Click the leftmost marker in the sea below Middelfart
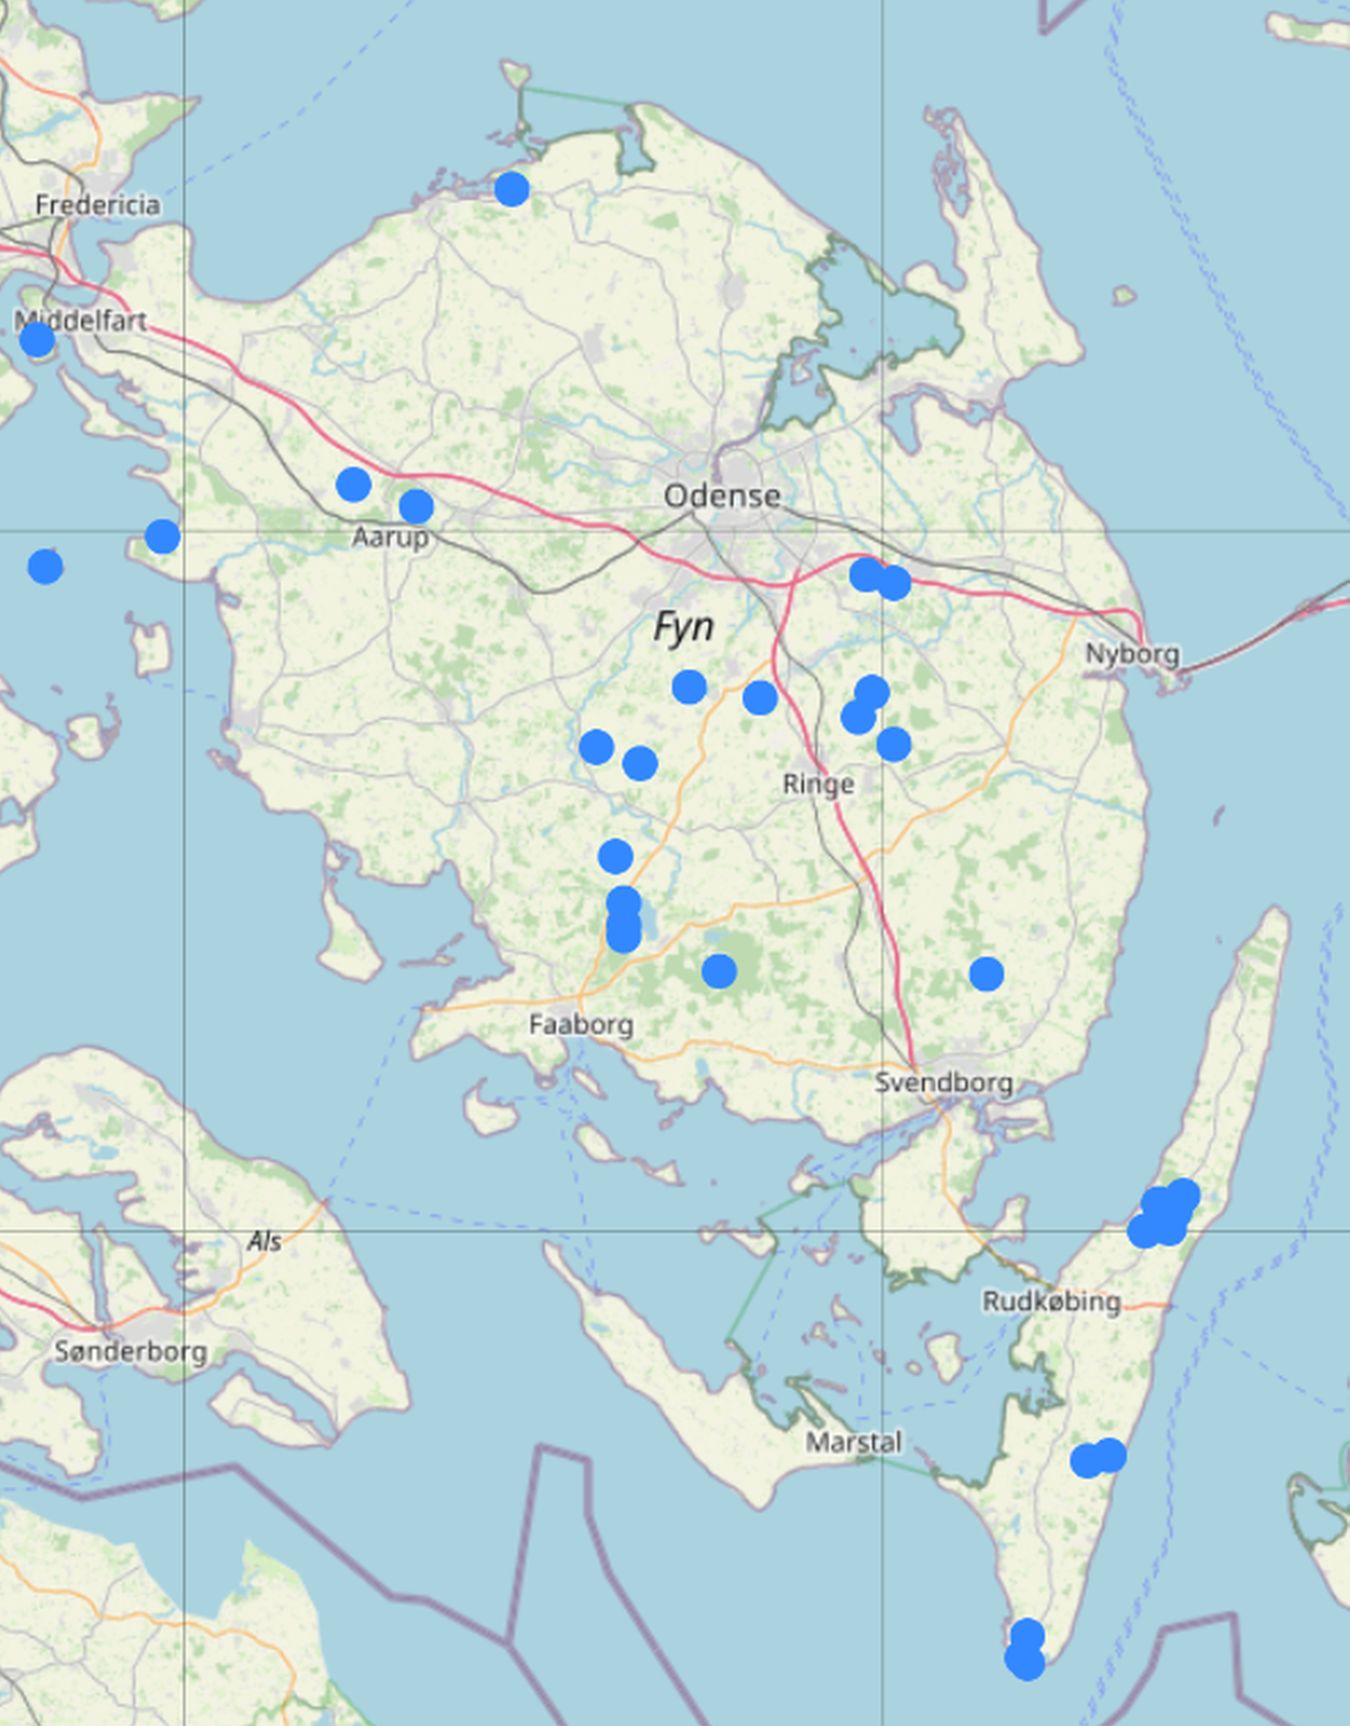1350x1726 pixels. [45, 566]
